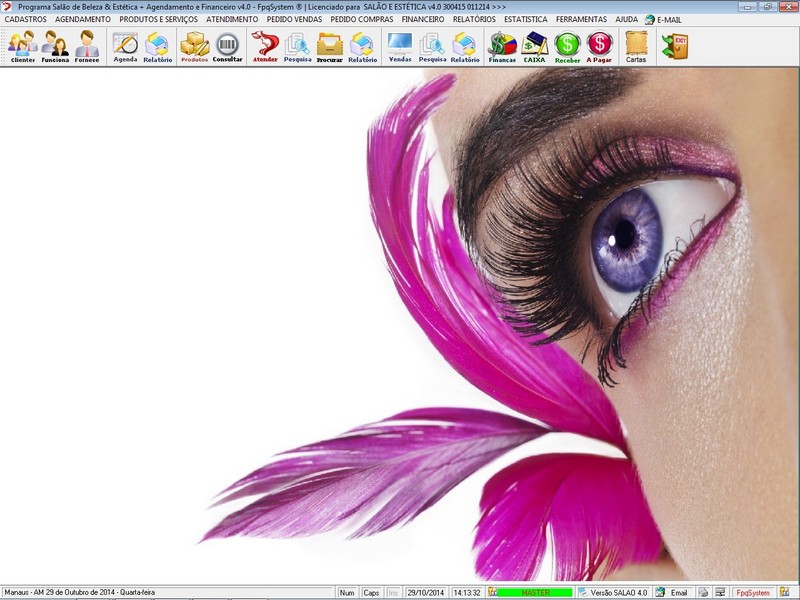Open the A Pagar bills icon

[599, 46]
